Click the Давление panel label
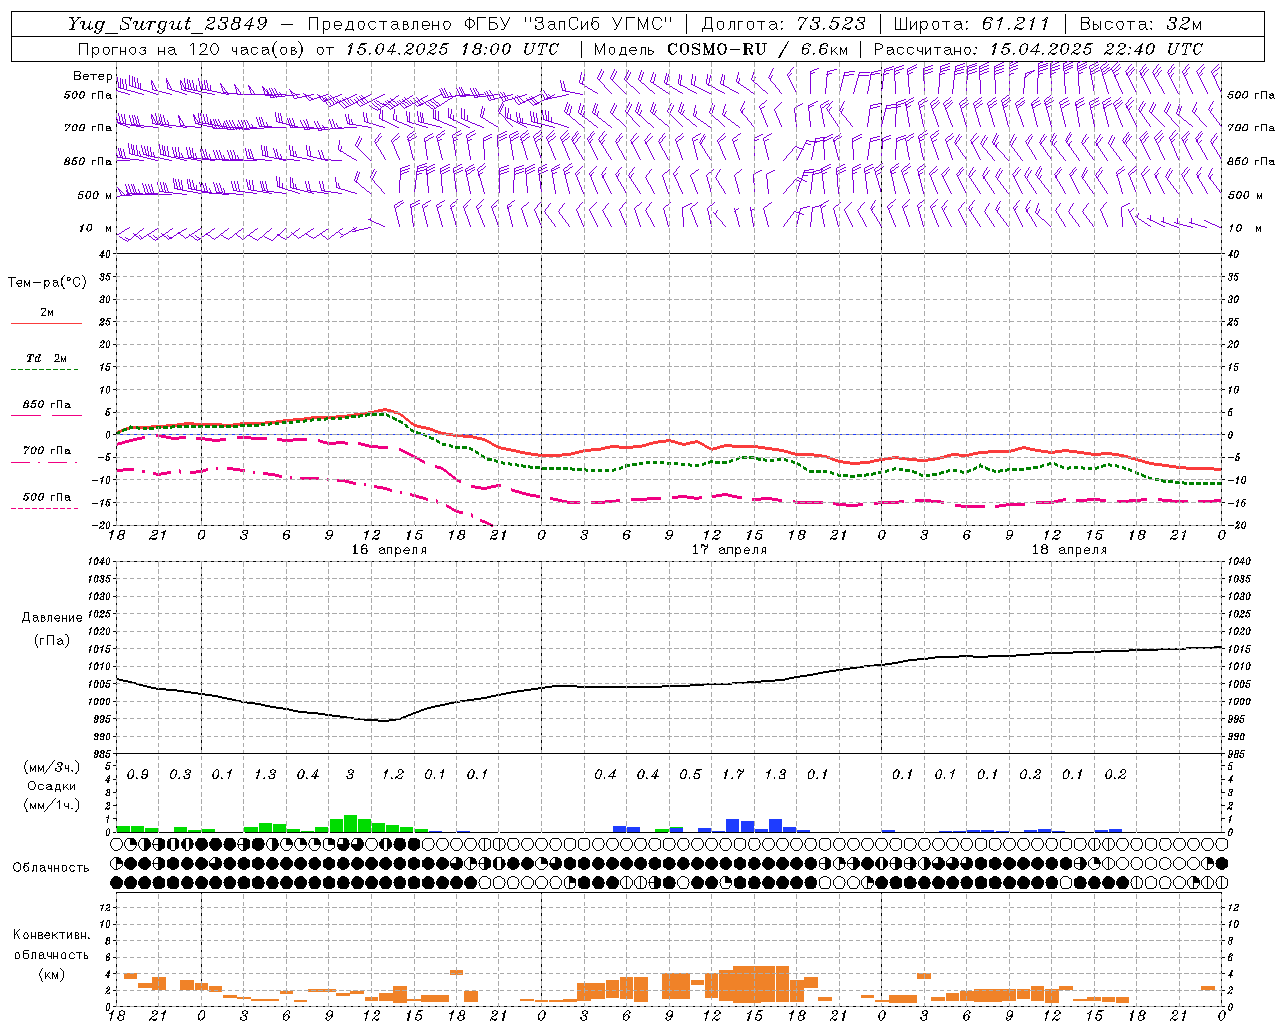 point(52,617)
